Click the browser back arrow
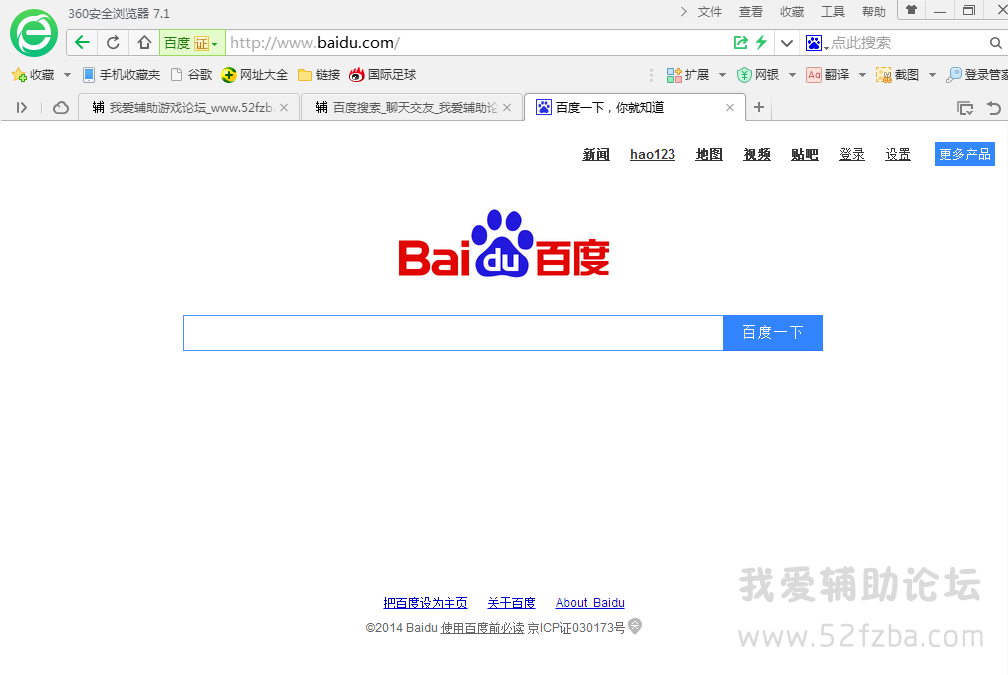 coord(82,42)
